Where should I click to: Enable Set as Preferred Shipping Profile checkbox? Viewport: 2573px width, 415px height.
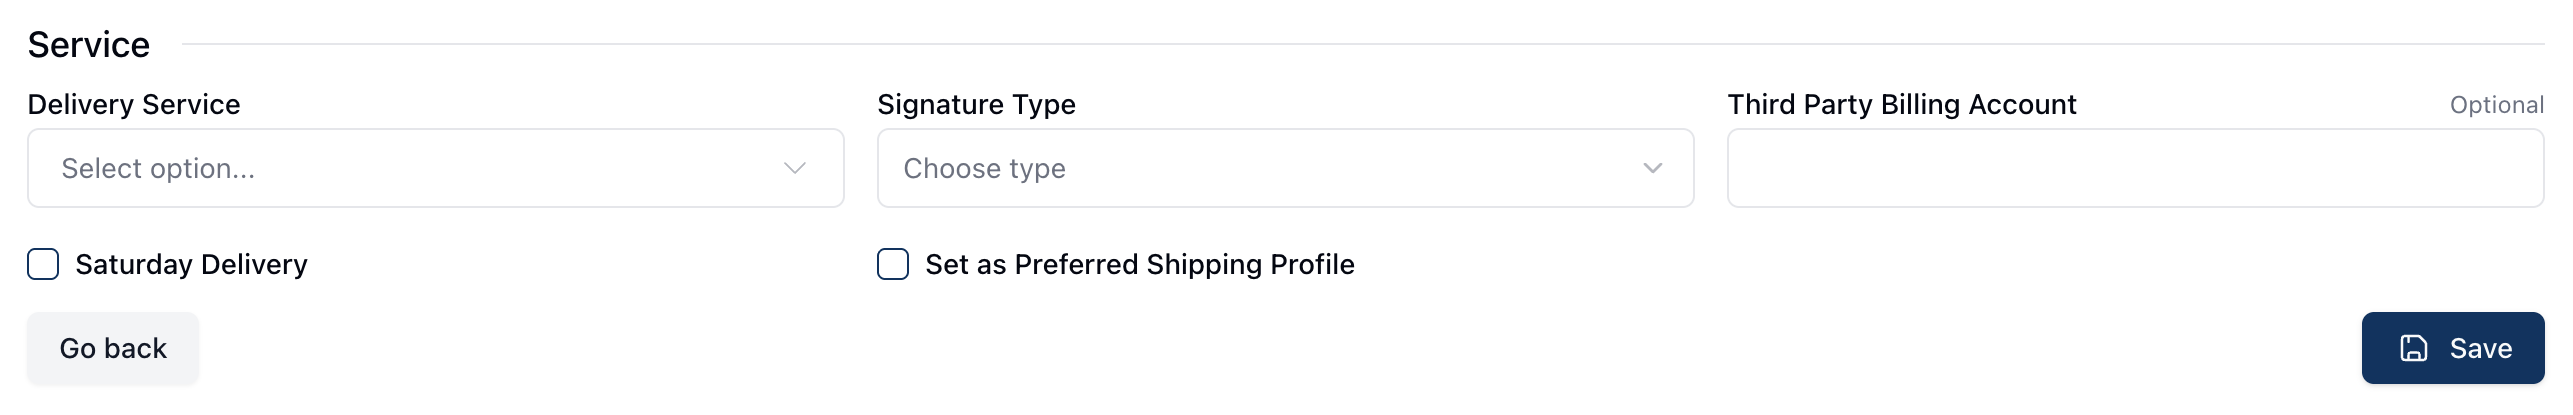(893, 264)
